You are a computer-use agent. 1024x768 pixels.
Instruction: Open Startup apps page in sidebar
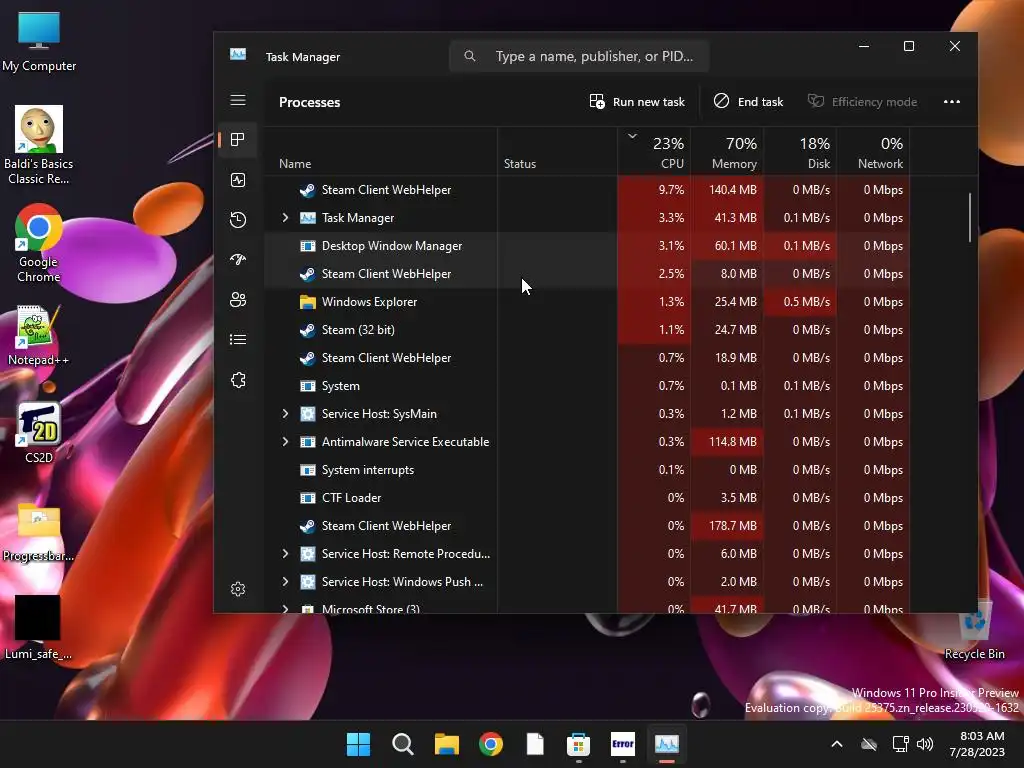pos(238,259)
